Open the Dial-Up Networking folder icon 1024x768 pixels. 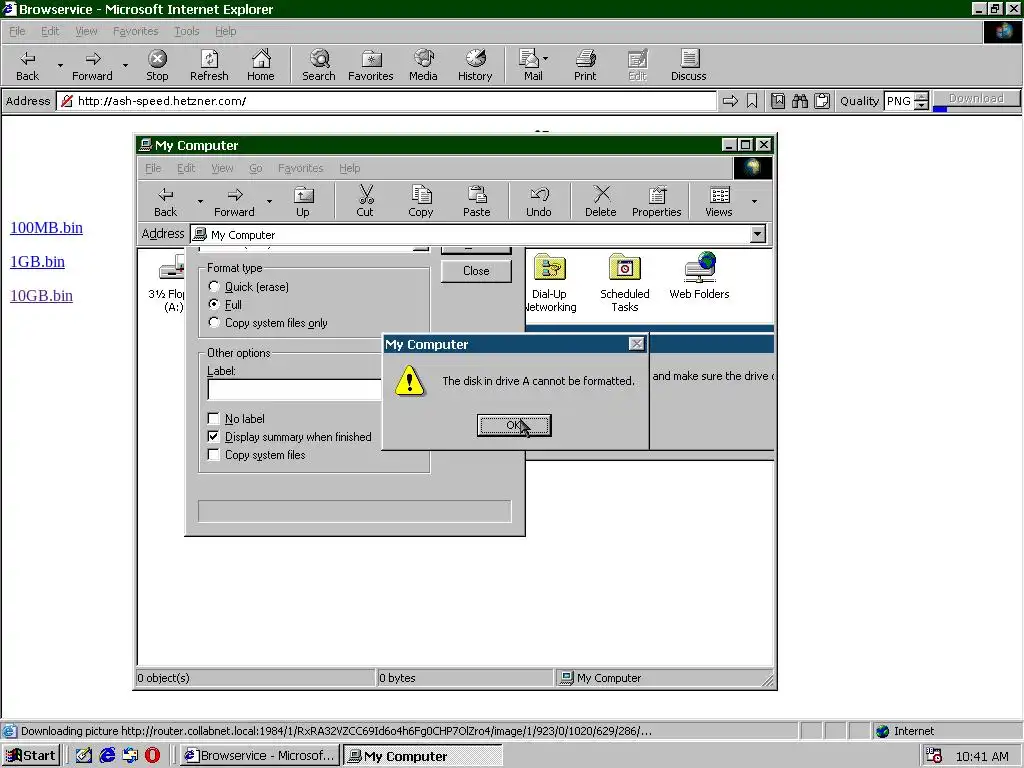click(550, 282)
